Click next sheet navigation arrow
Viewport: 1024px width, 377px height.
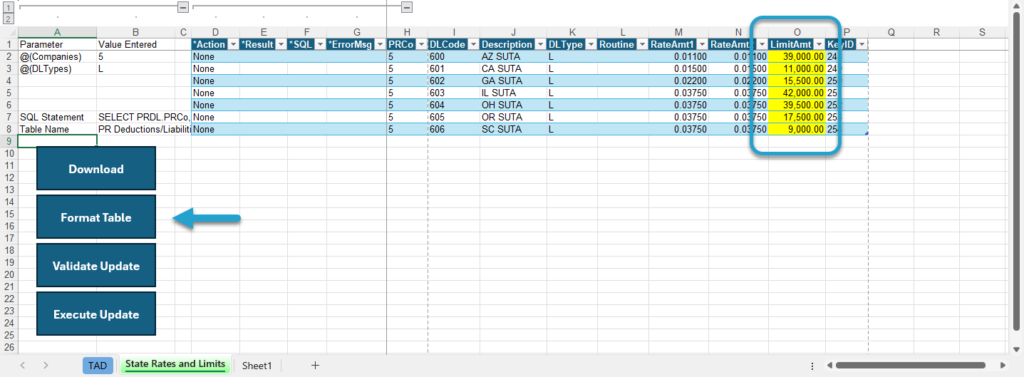(x=46, y=366)
